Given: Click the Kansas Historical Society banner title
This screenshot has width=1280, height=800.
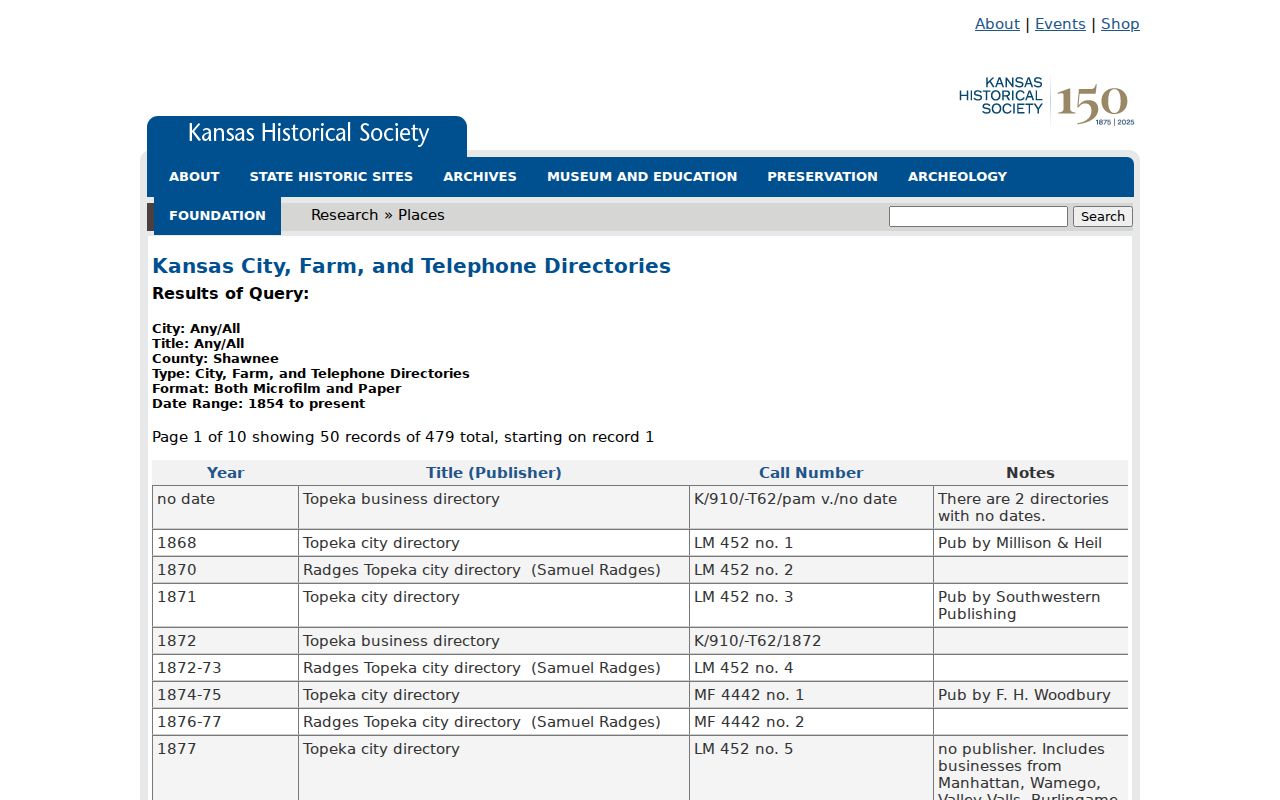Looking at the screenshot, I should point(308,134).
